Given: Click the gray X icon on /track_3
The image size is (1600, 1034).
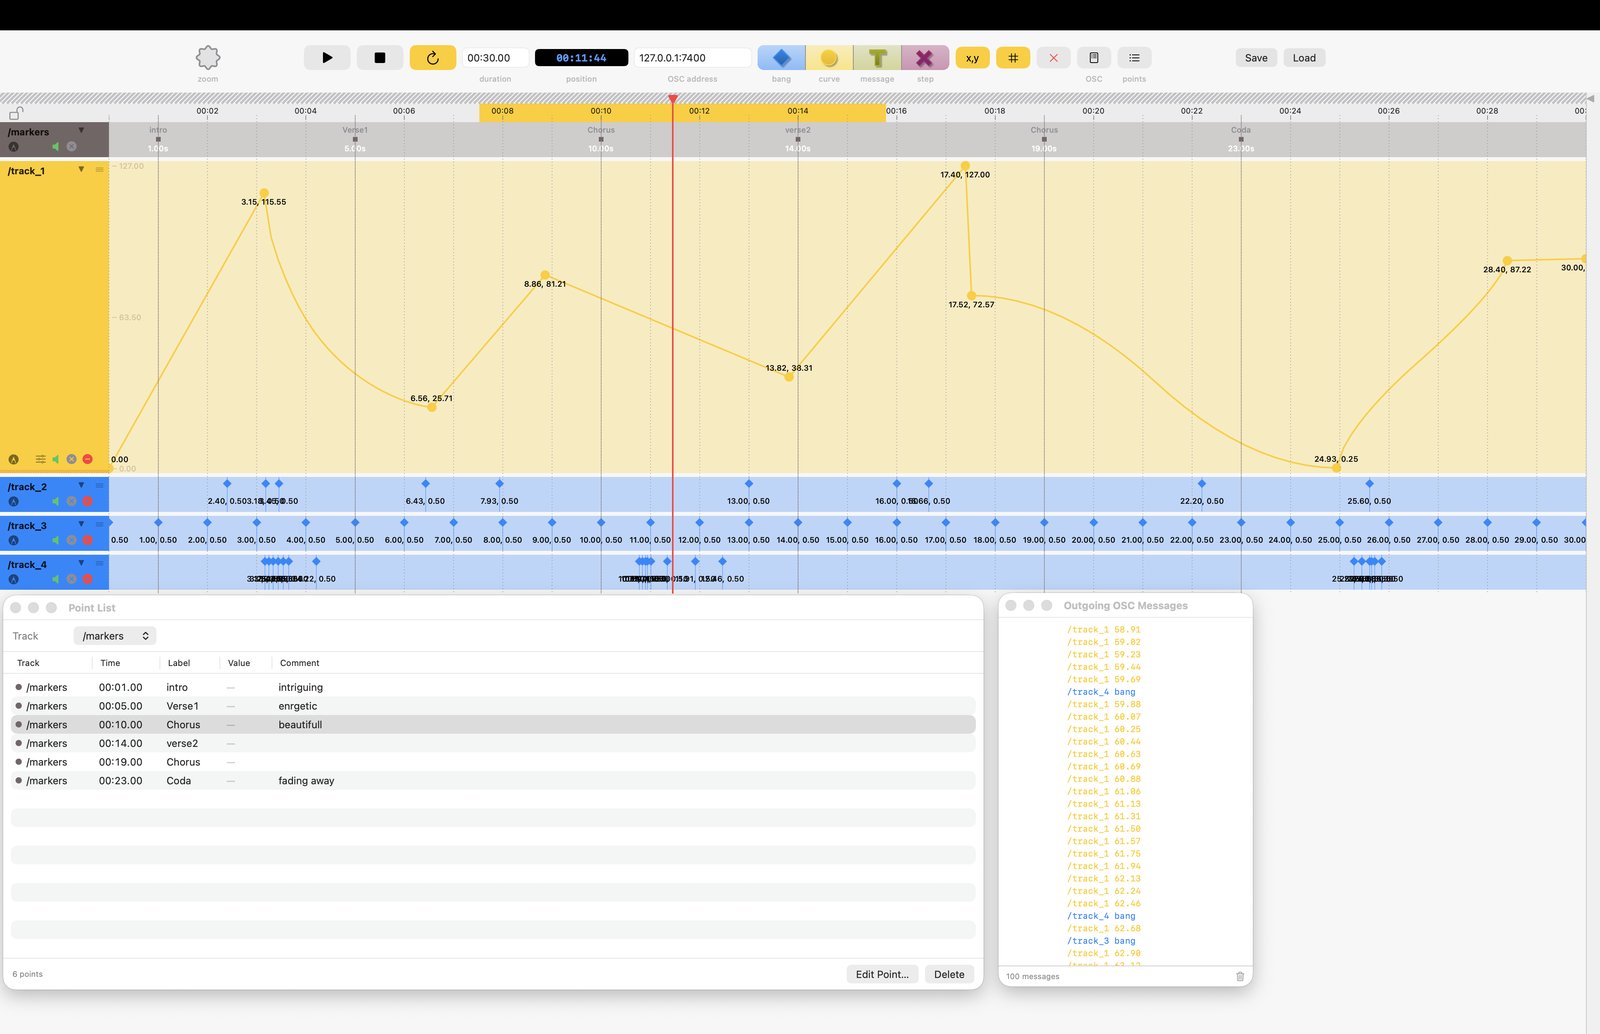Looking at the screenshot, I should (x=71, y=540).
